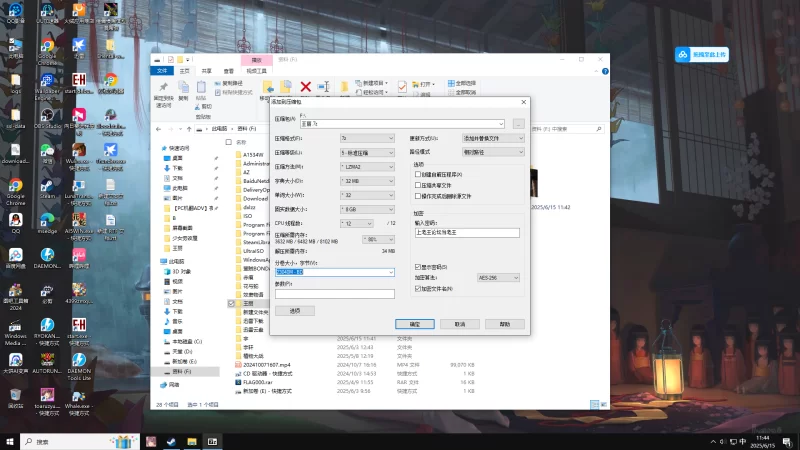Open the word size 32 dropdown
Image resolution: width=800 pixels, height=450 pixels.
pyautogui.click(x=367, y=195)
